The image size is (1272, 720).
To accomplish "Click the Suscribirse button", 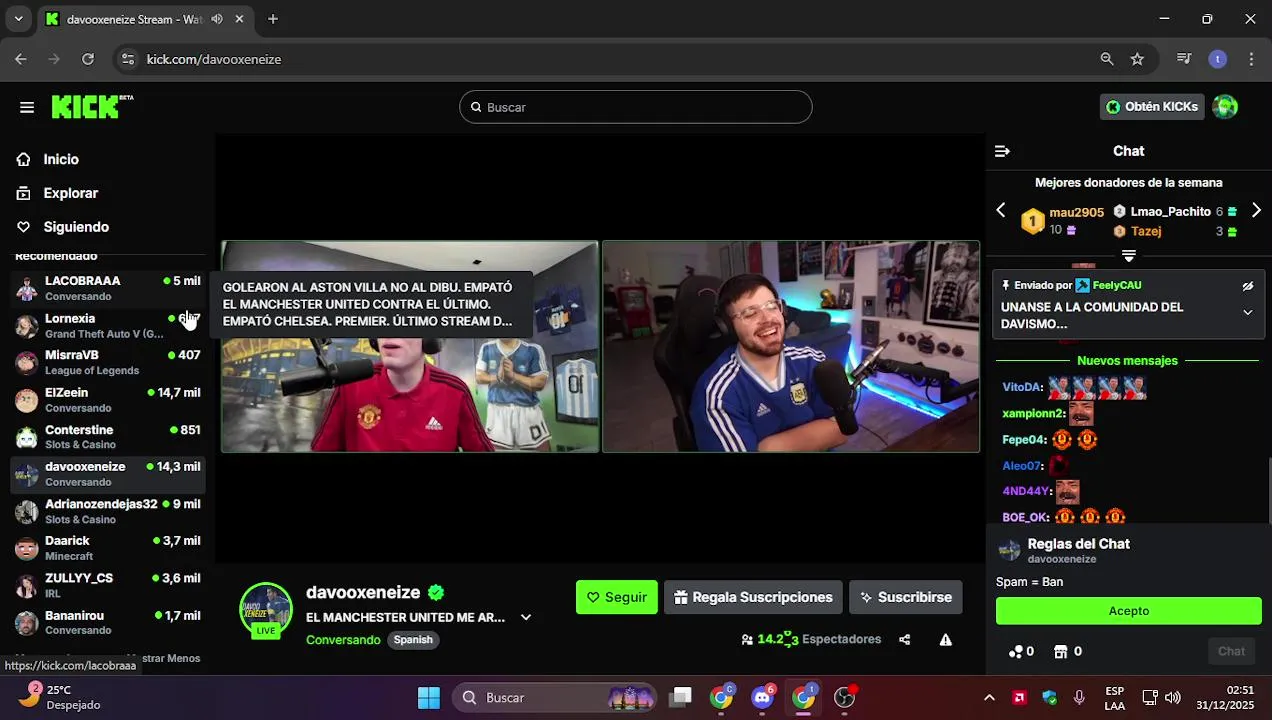I will tap(906, 597).
